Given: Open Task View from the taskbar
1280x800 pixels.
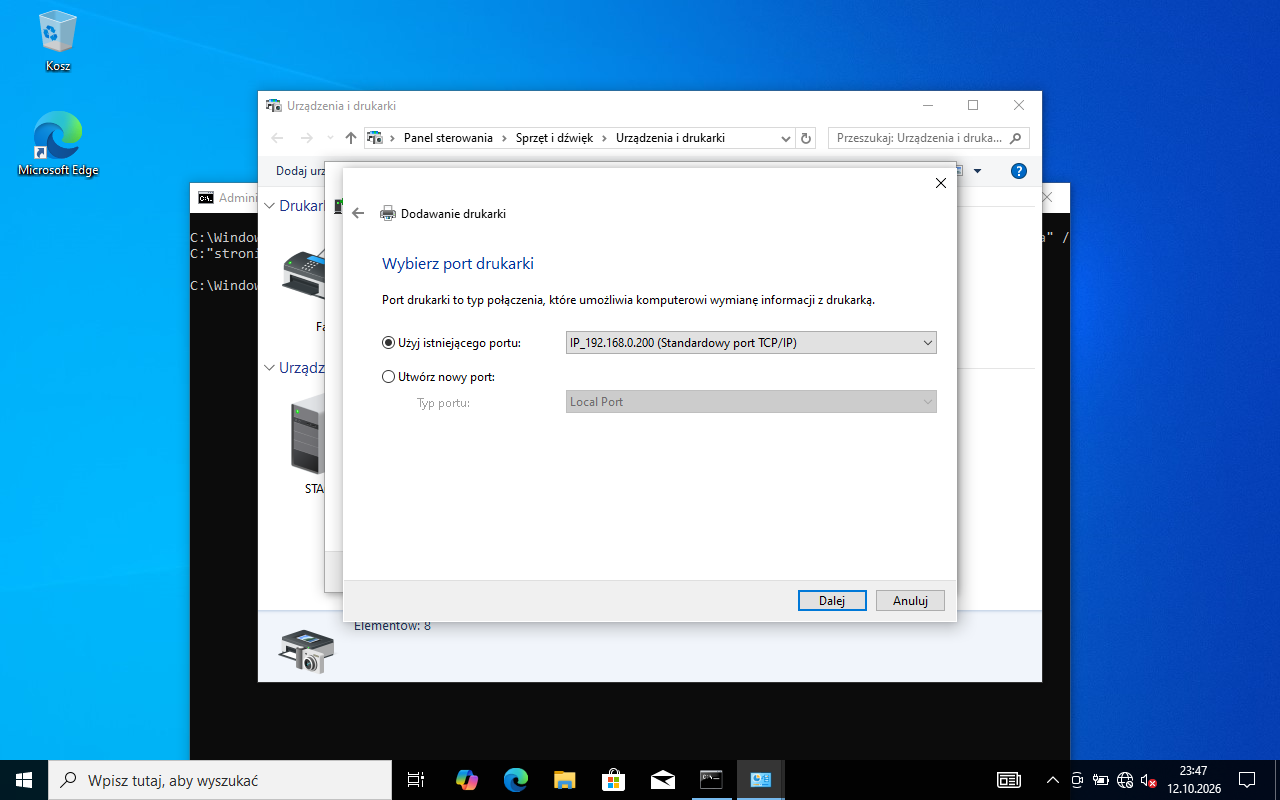Looking at the screenshot, I should point(416,780).
